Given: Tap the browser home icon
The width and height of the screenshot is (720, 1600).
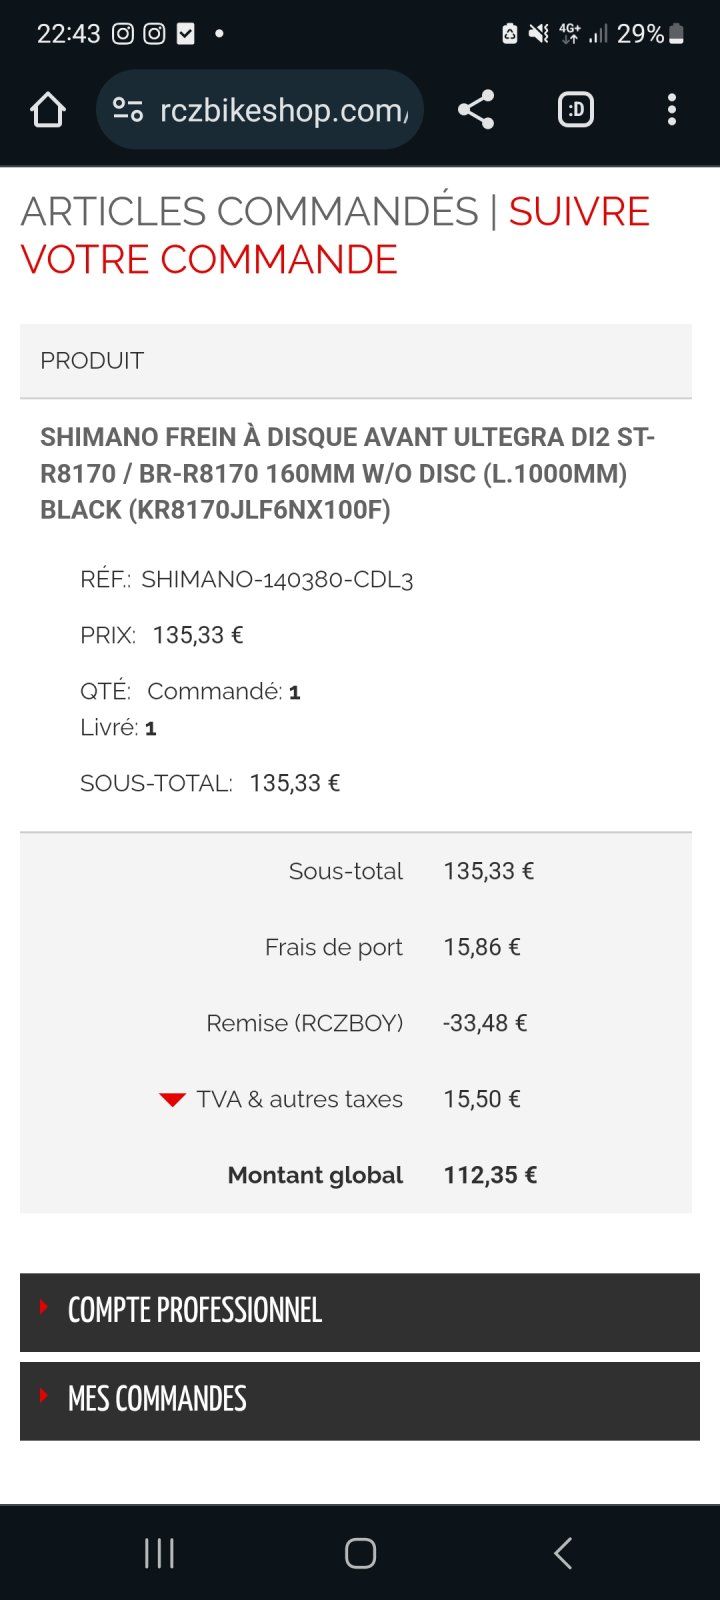Looking at the screenshot, I should (x=48, y=110).
